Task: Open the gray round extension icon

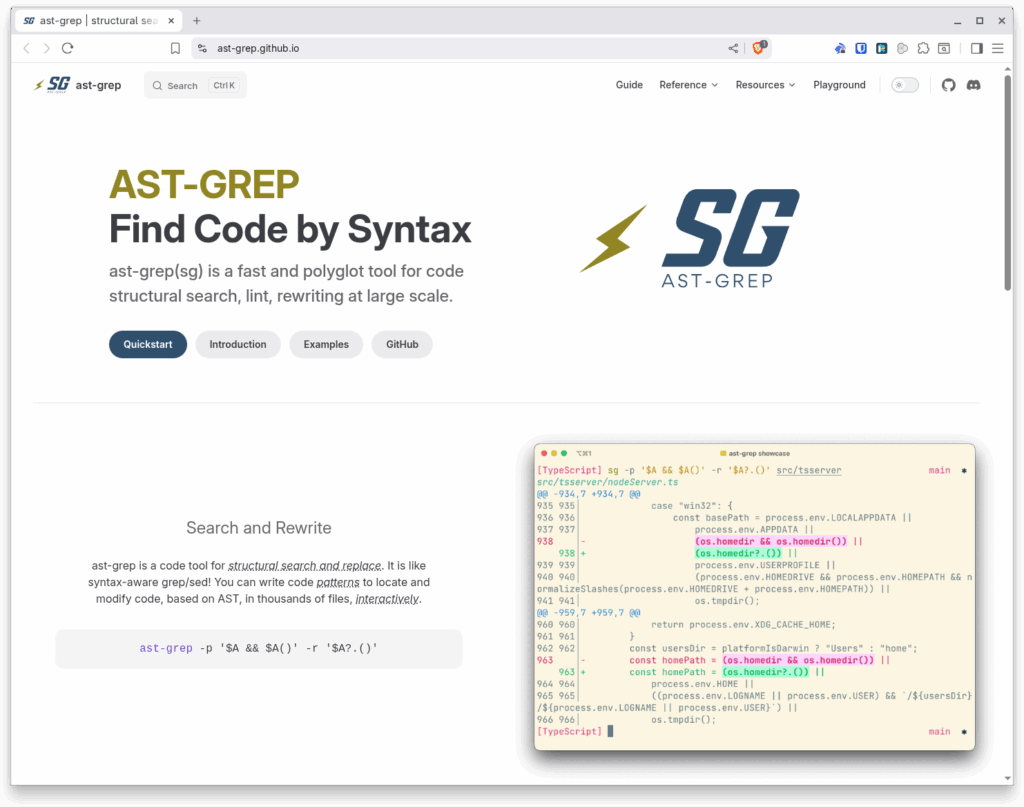Action: (903, 48)
